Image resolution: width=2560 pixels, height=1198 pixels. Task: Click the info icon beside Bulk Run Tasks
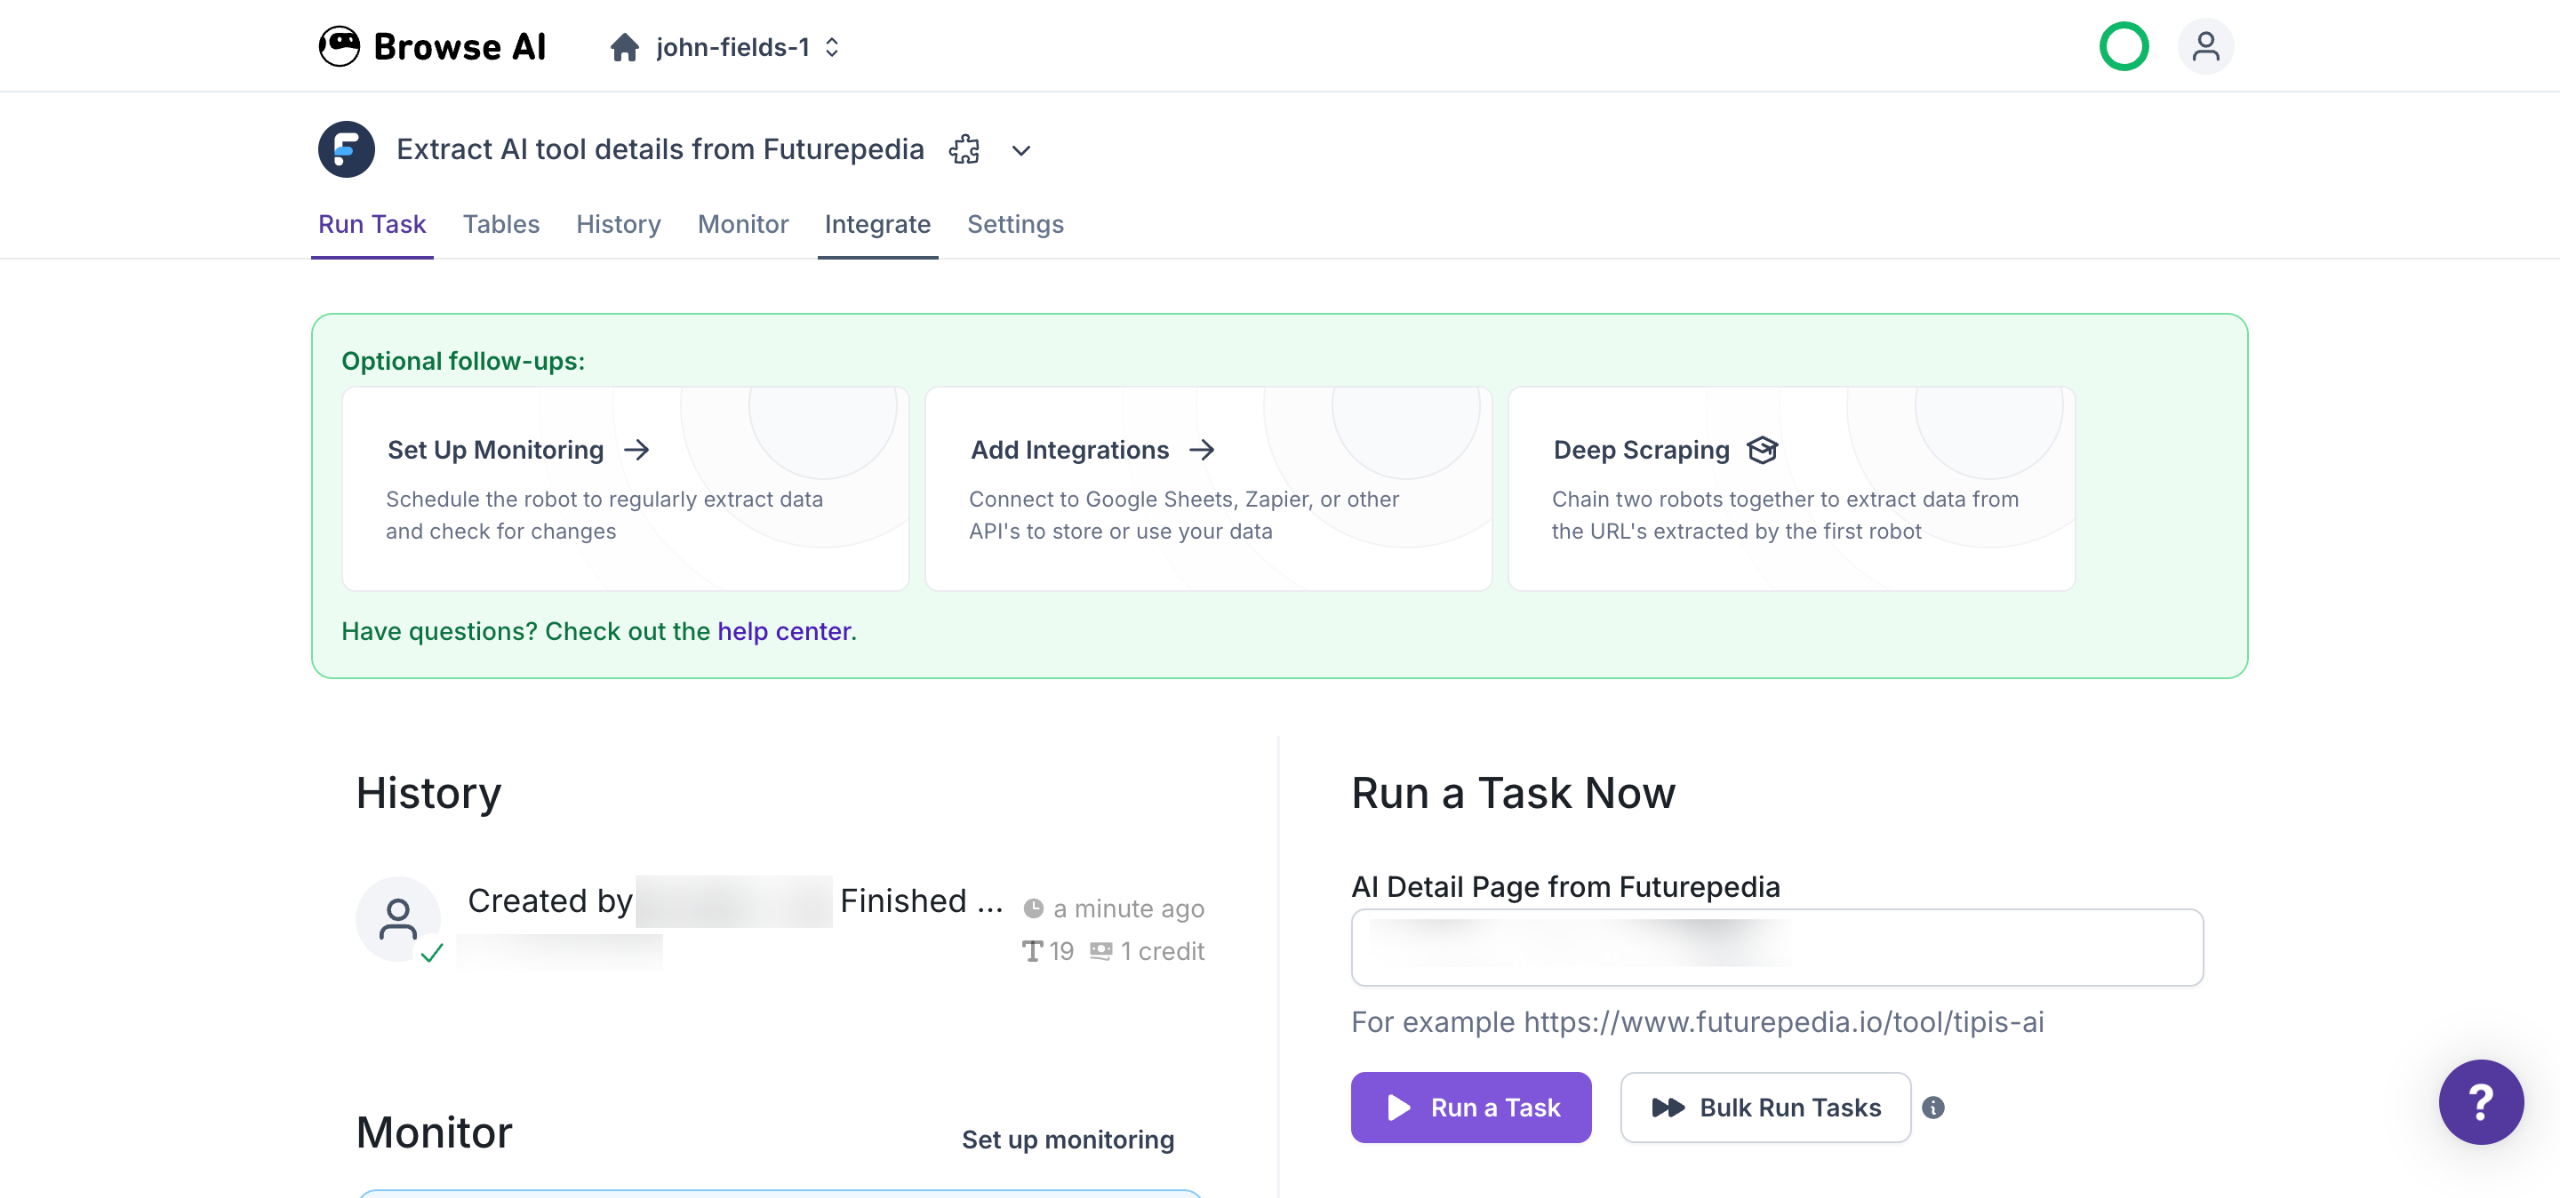point(1933,1107)
